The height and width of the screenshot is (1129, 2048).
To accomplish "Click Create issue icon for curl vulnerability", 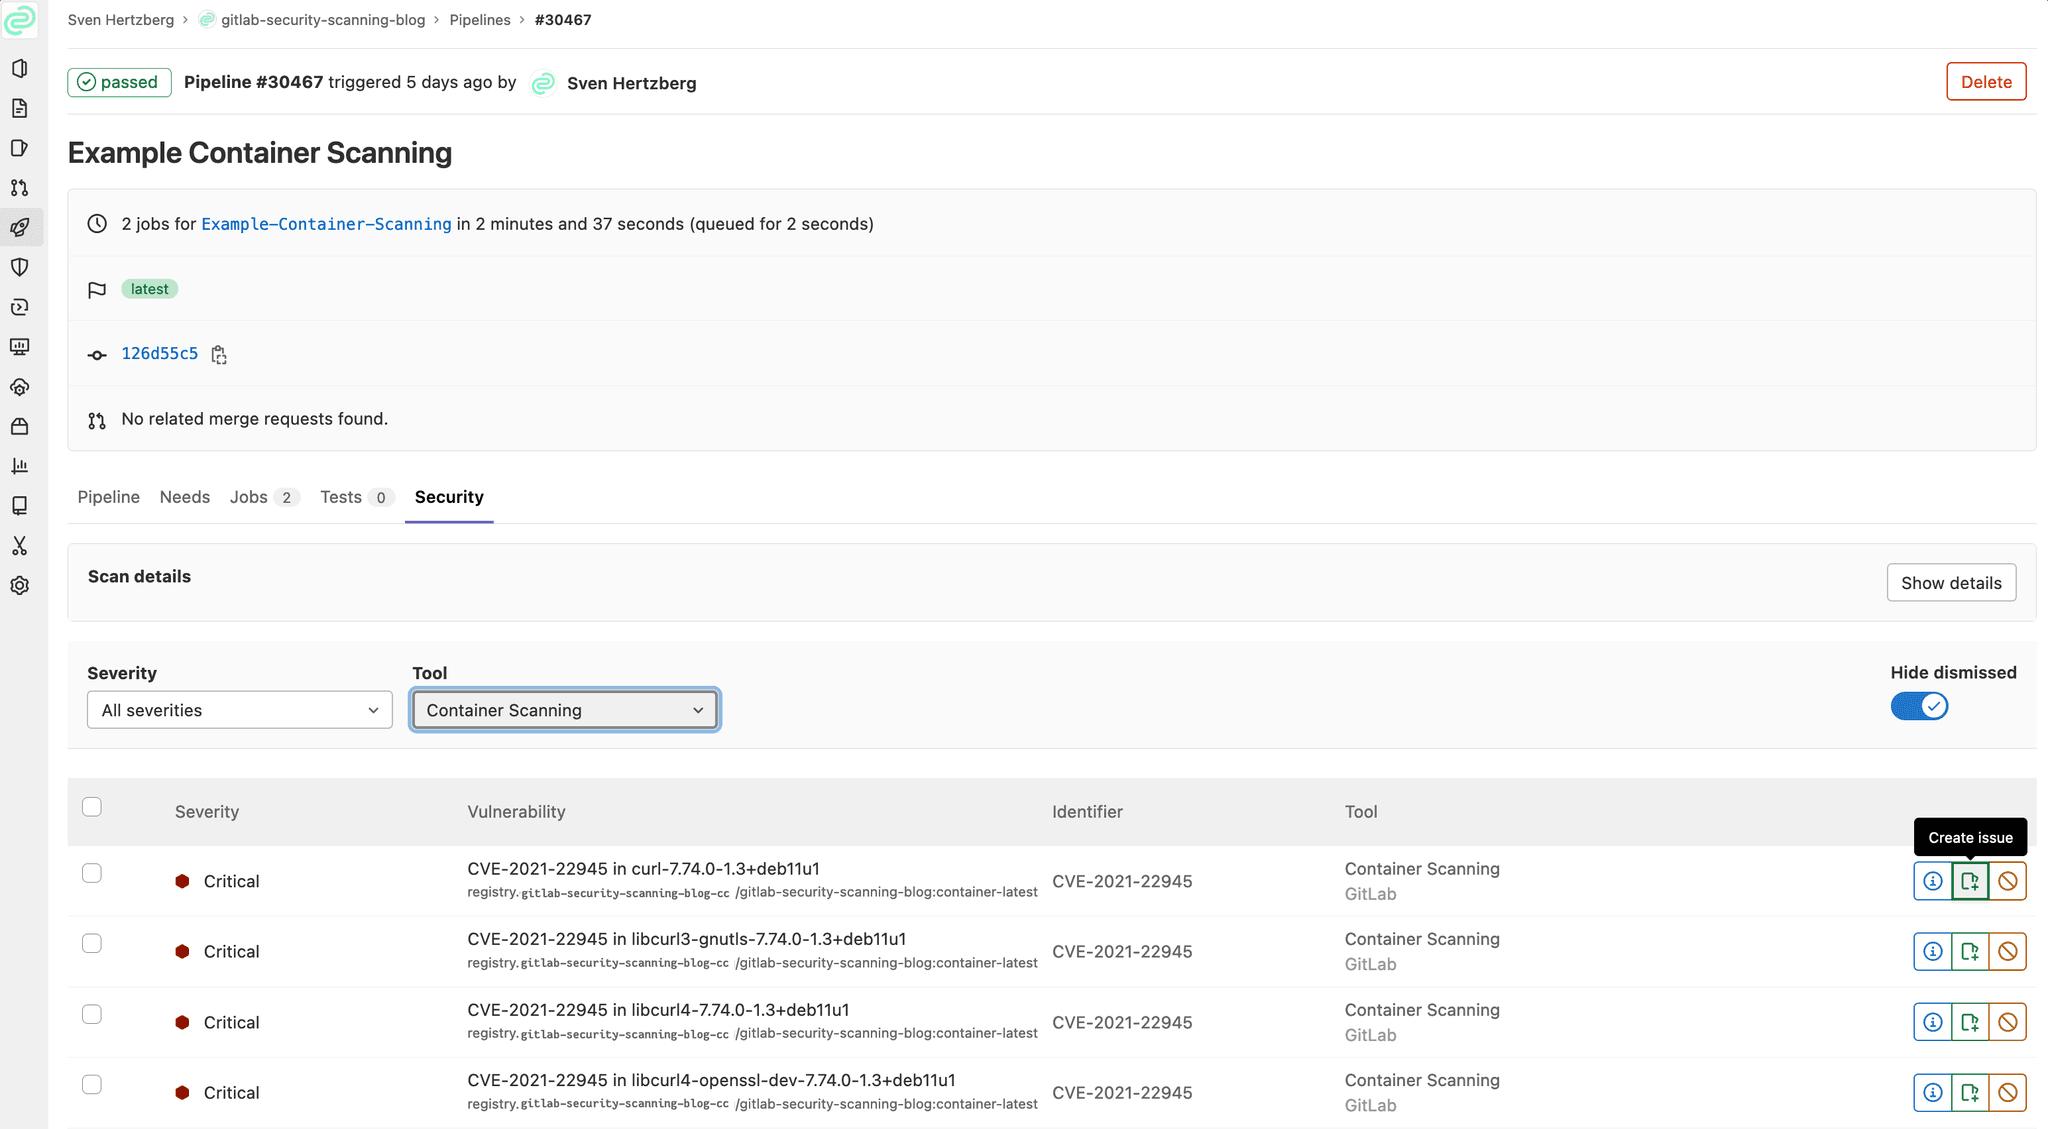I will (1969, 881).
